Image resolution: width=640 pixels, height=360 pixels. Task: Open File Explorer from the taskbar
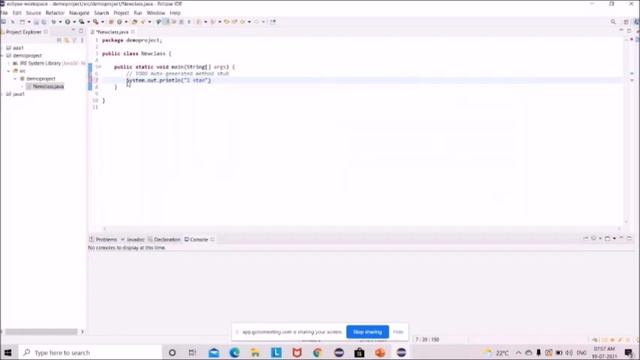[x=255, y=353]
